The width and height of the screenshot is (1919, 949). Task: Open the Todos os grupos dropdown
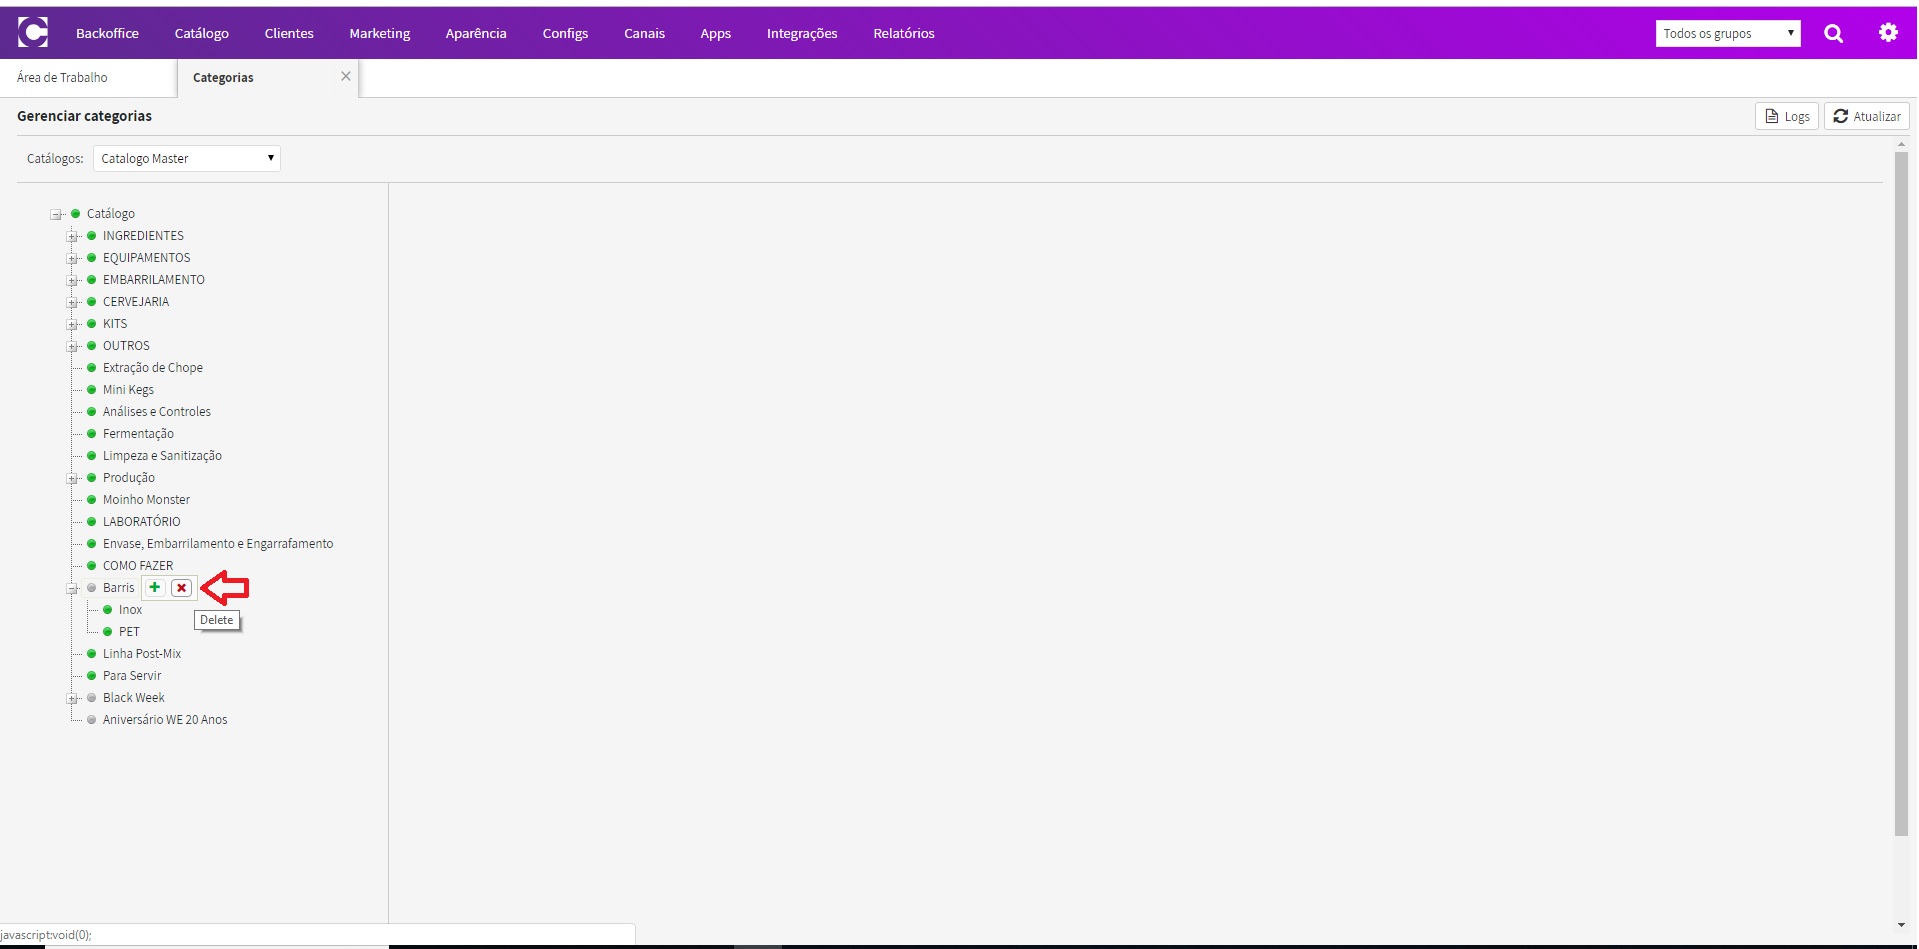(1727, 33)
